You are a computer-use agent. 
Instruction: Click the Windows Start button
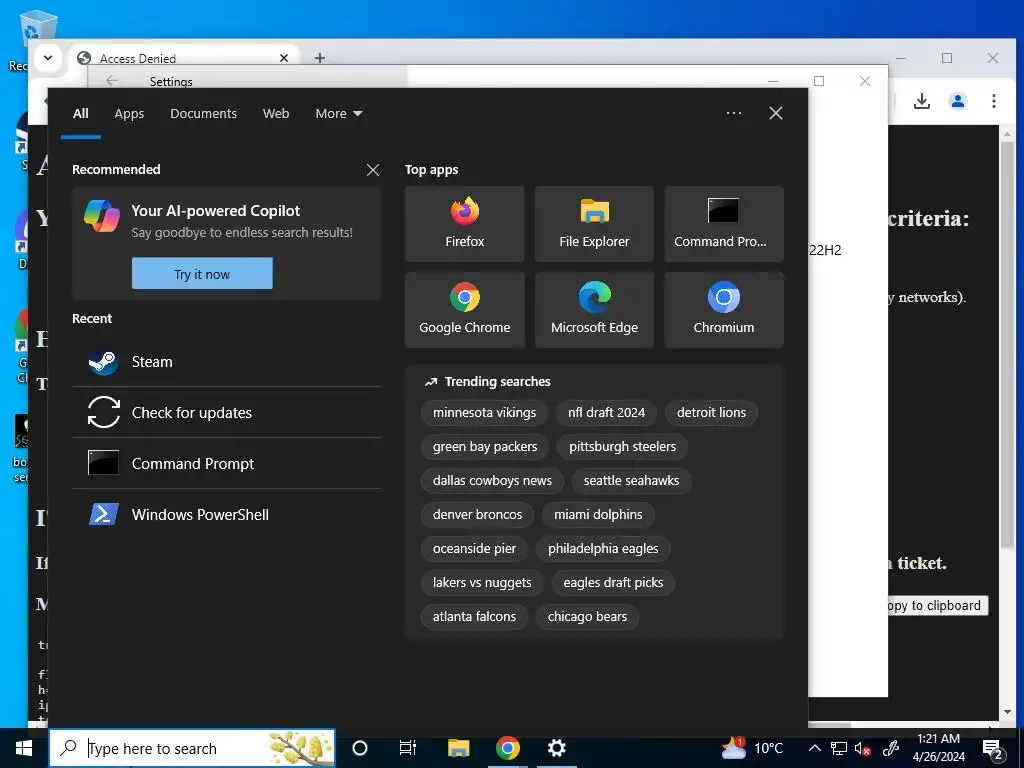pos(24,748)
